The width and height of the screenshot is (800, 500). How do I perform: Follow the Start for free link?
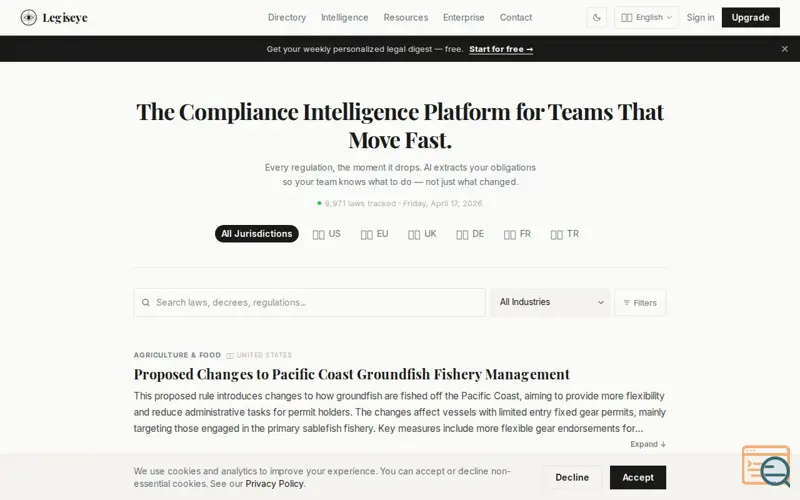click(501, 49)
